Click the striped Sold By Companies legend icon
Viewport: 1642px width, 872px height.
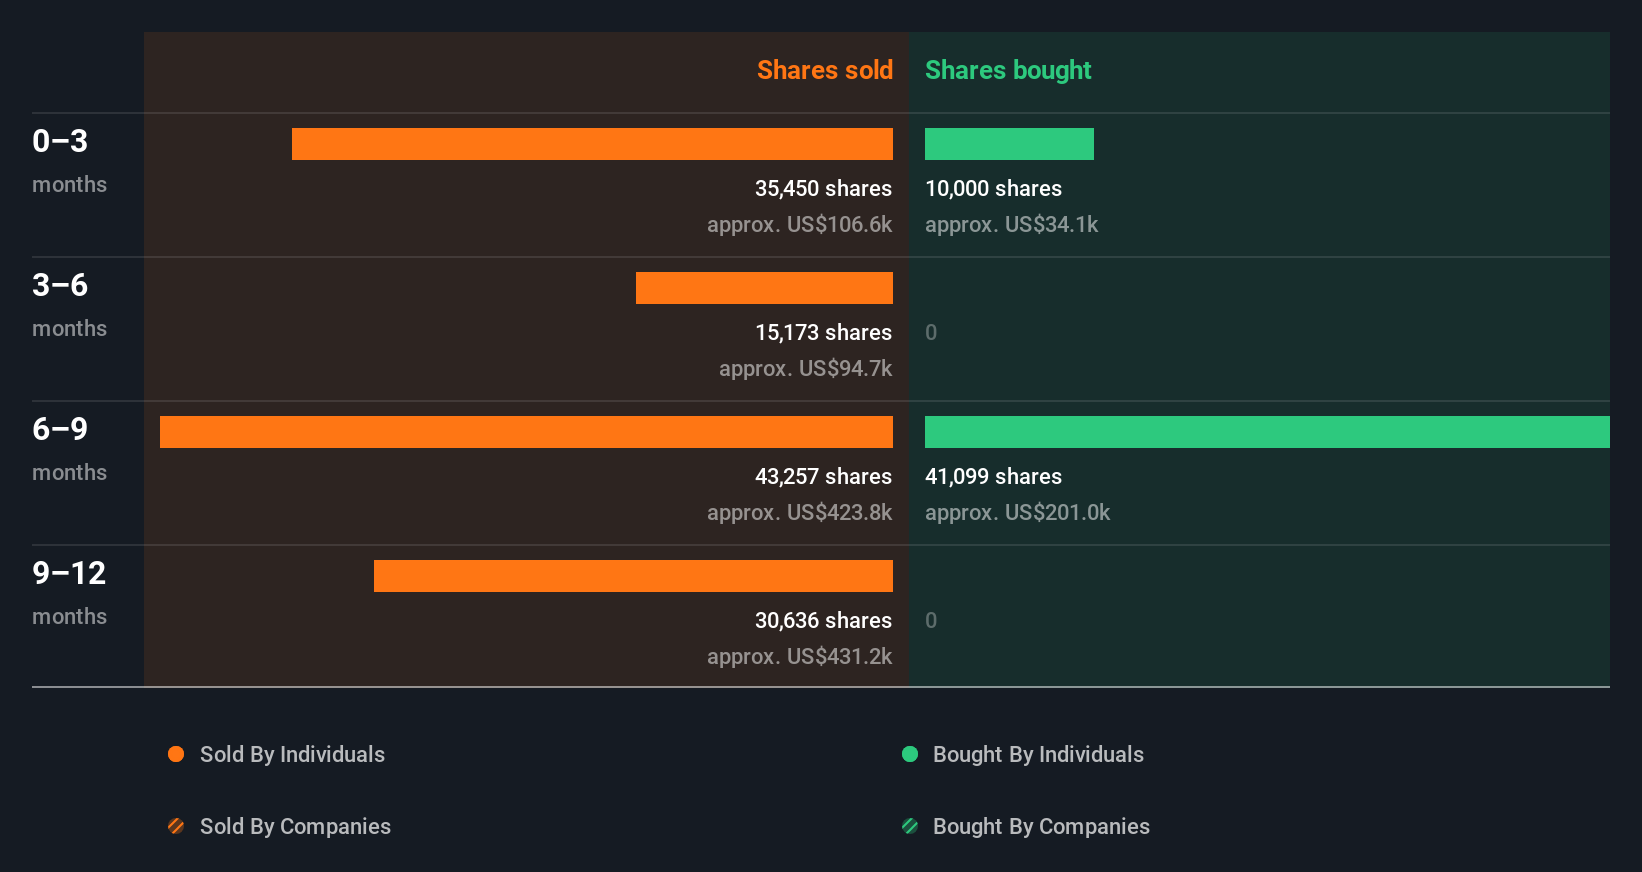point(176,826)
